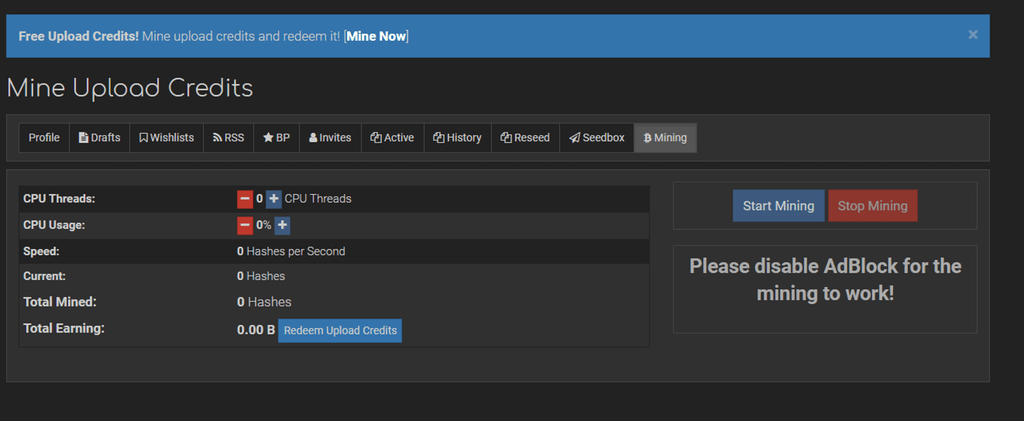Go to the Seedbox tab

(596, 138)
